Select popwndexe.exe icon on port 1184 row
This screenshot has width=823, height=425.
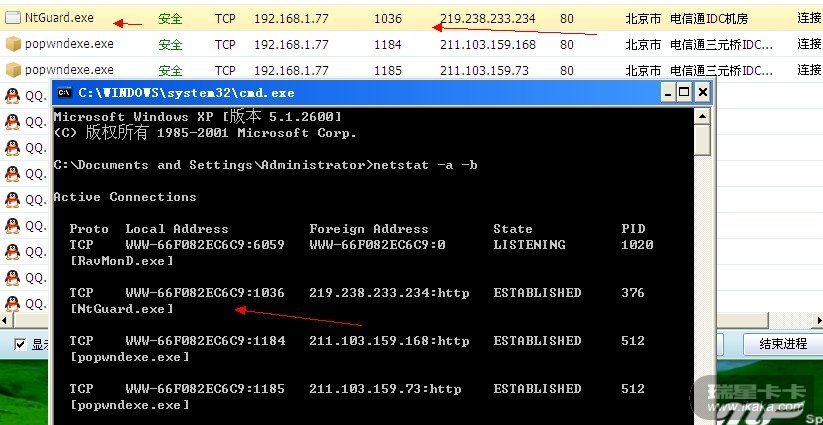pyautogui.click(x=13, y=45)
